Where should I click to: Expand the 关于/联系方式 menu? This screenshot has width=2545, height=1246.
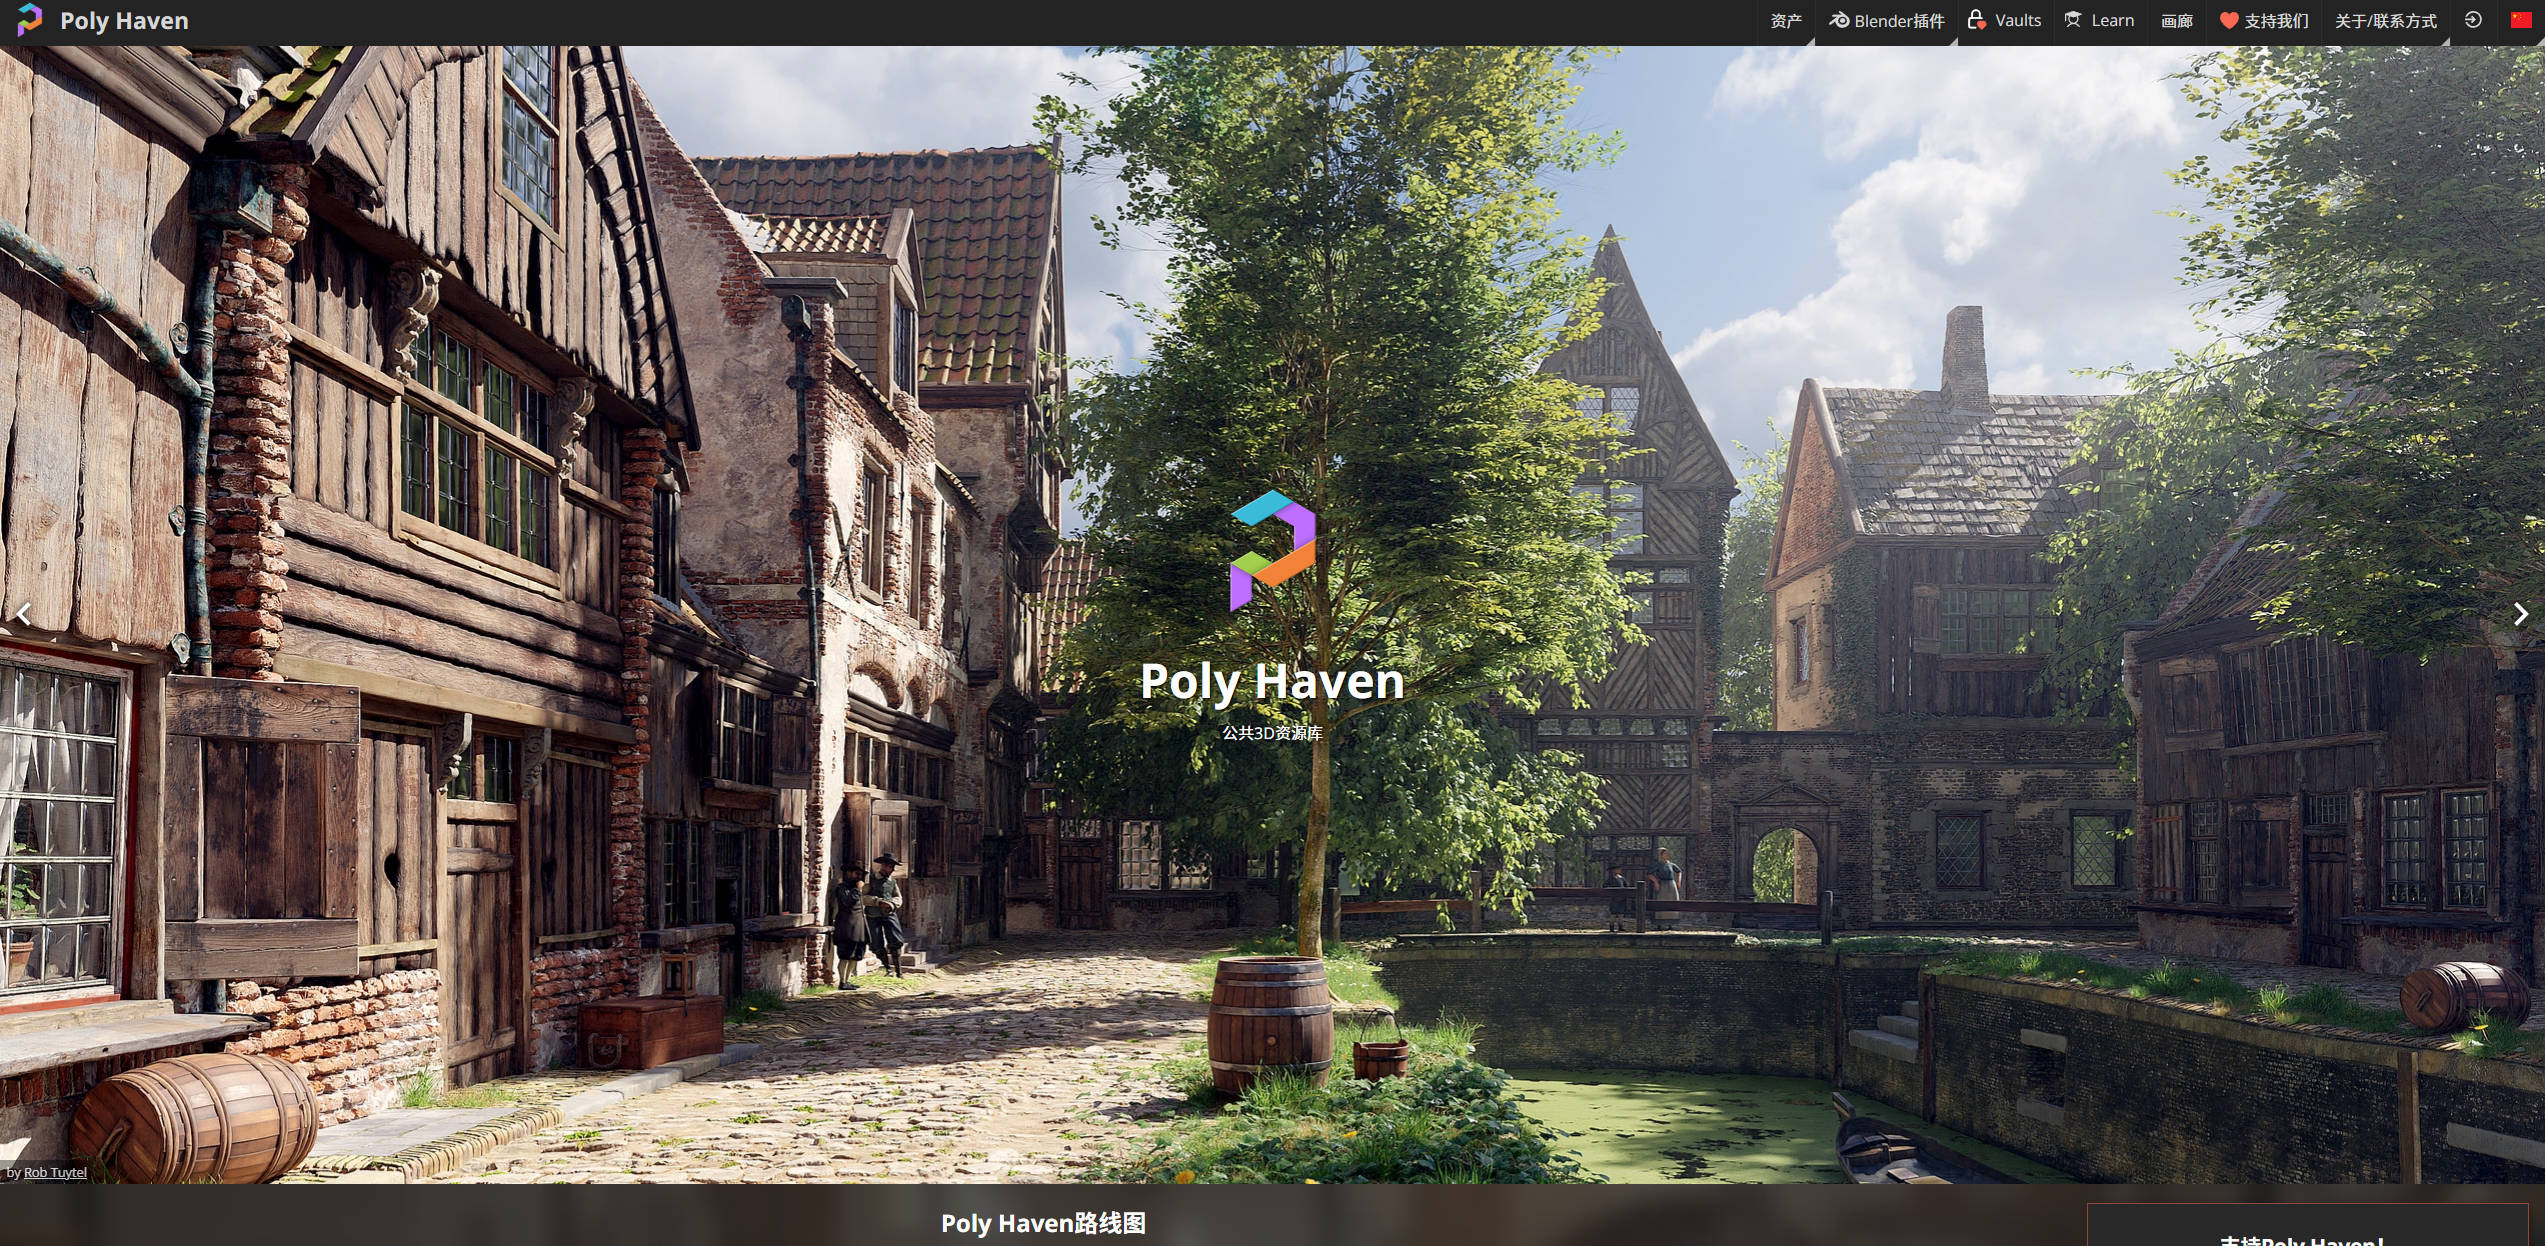coord(2385,21)
